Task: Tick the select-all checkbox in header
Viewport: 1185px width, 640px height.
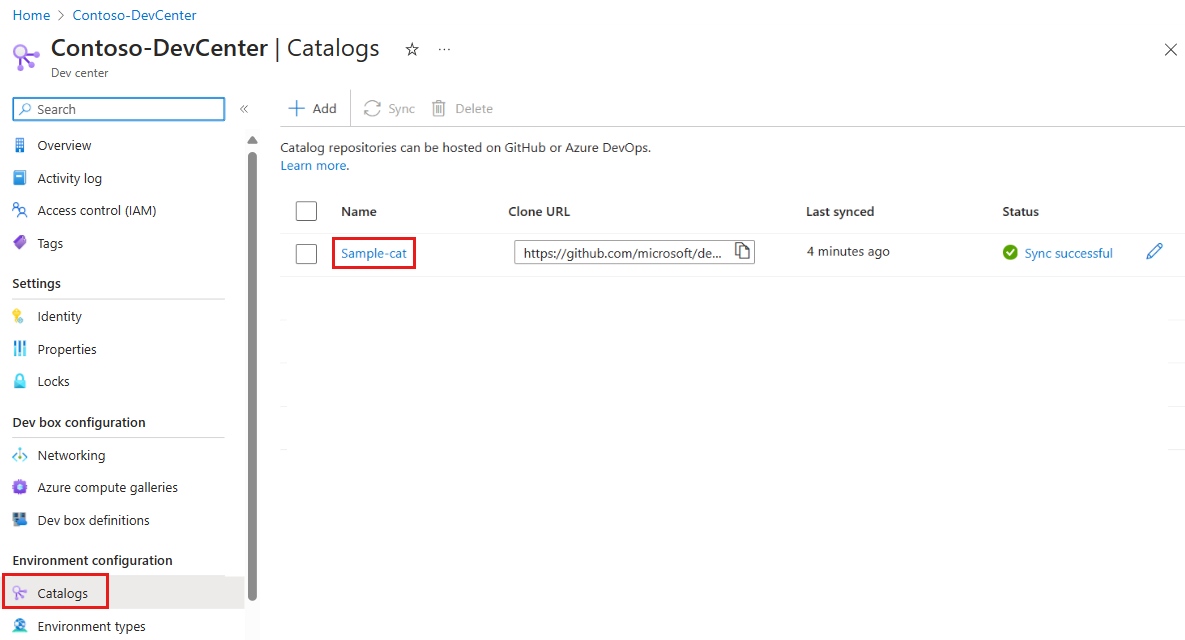Action: (x=306, y=211)
